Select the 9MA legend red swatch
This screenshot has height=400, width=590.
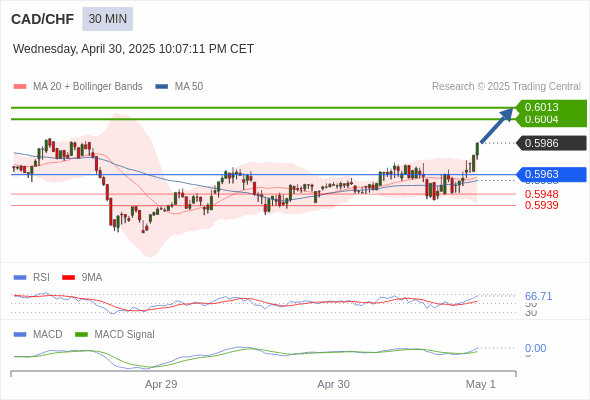coord(68,278)
